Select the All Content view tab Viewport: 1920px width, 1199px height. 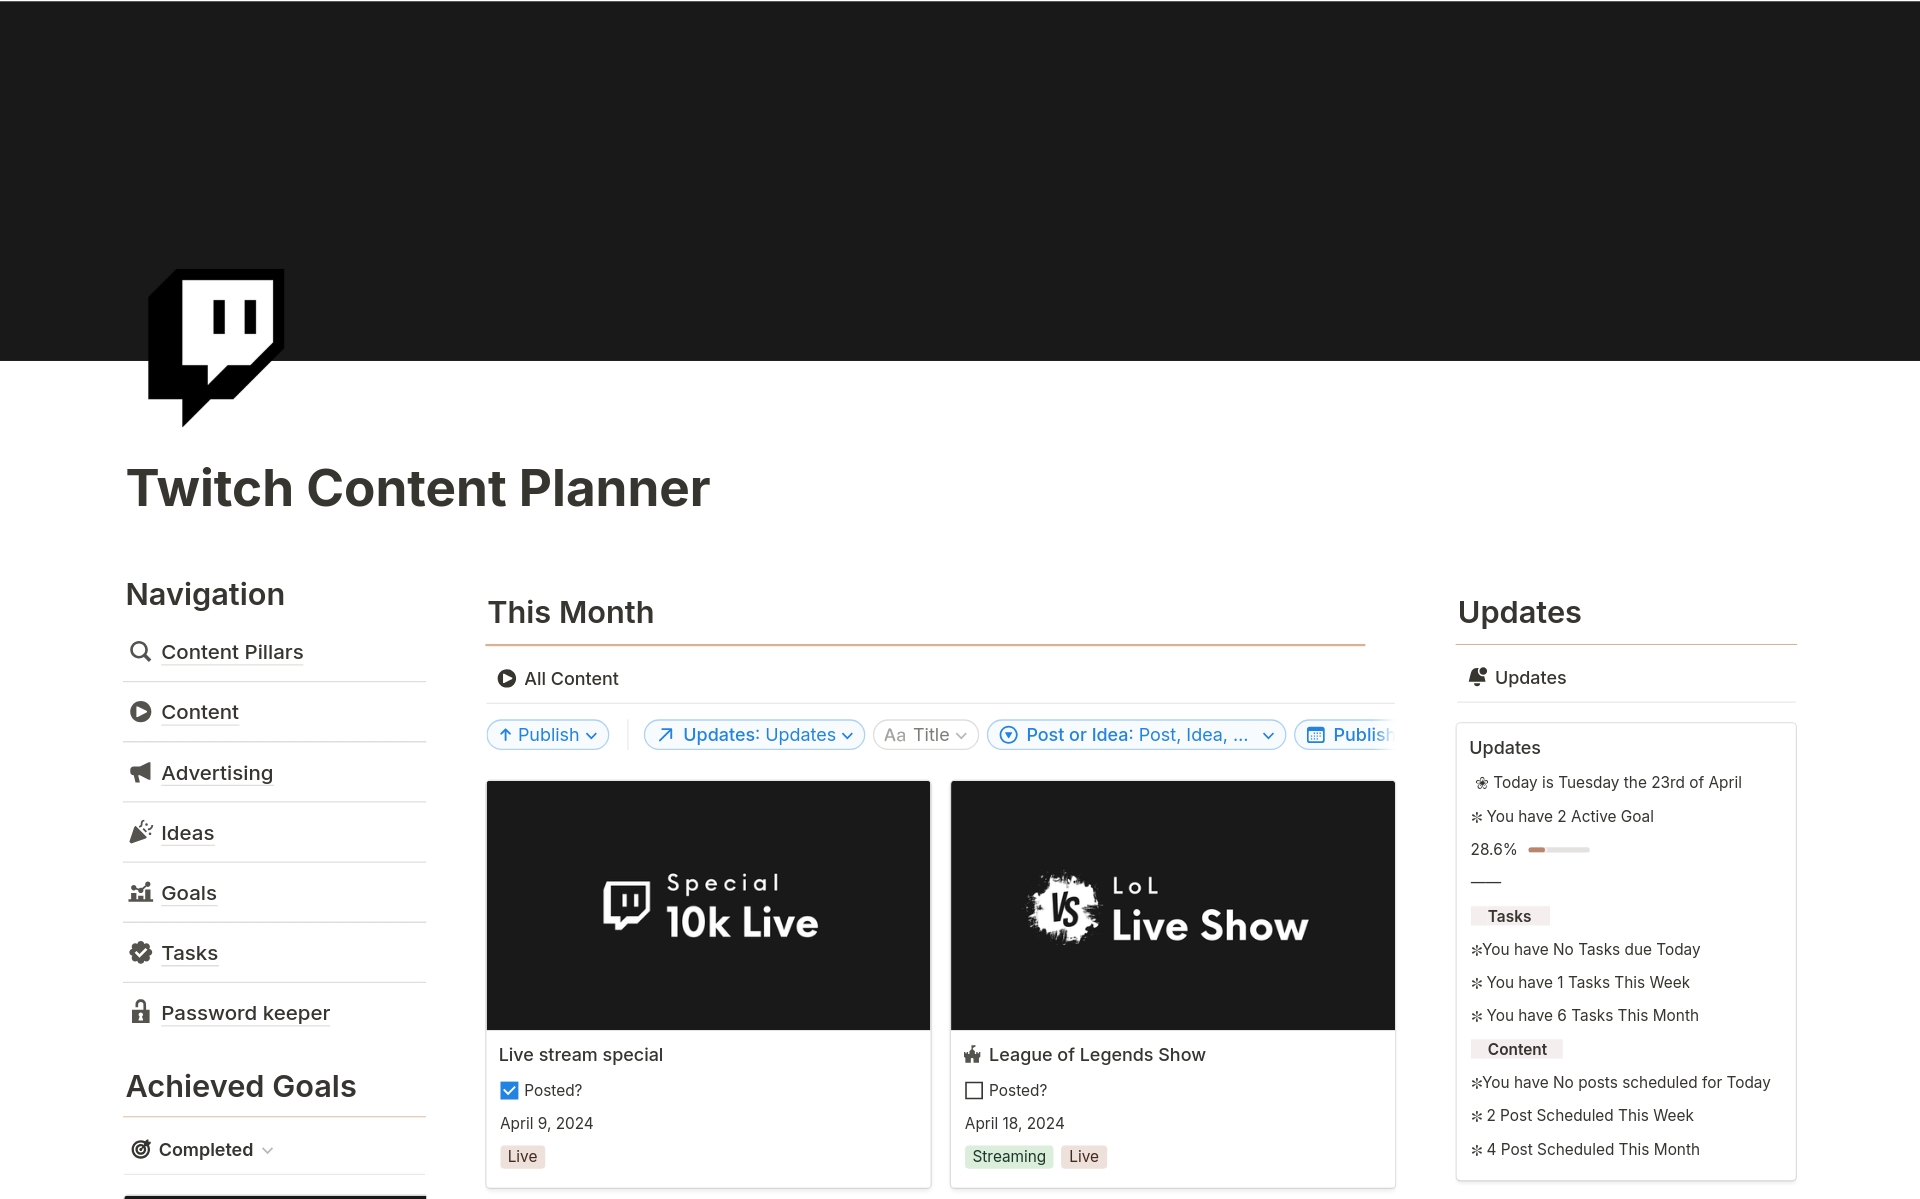point(558,679)
